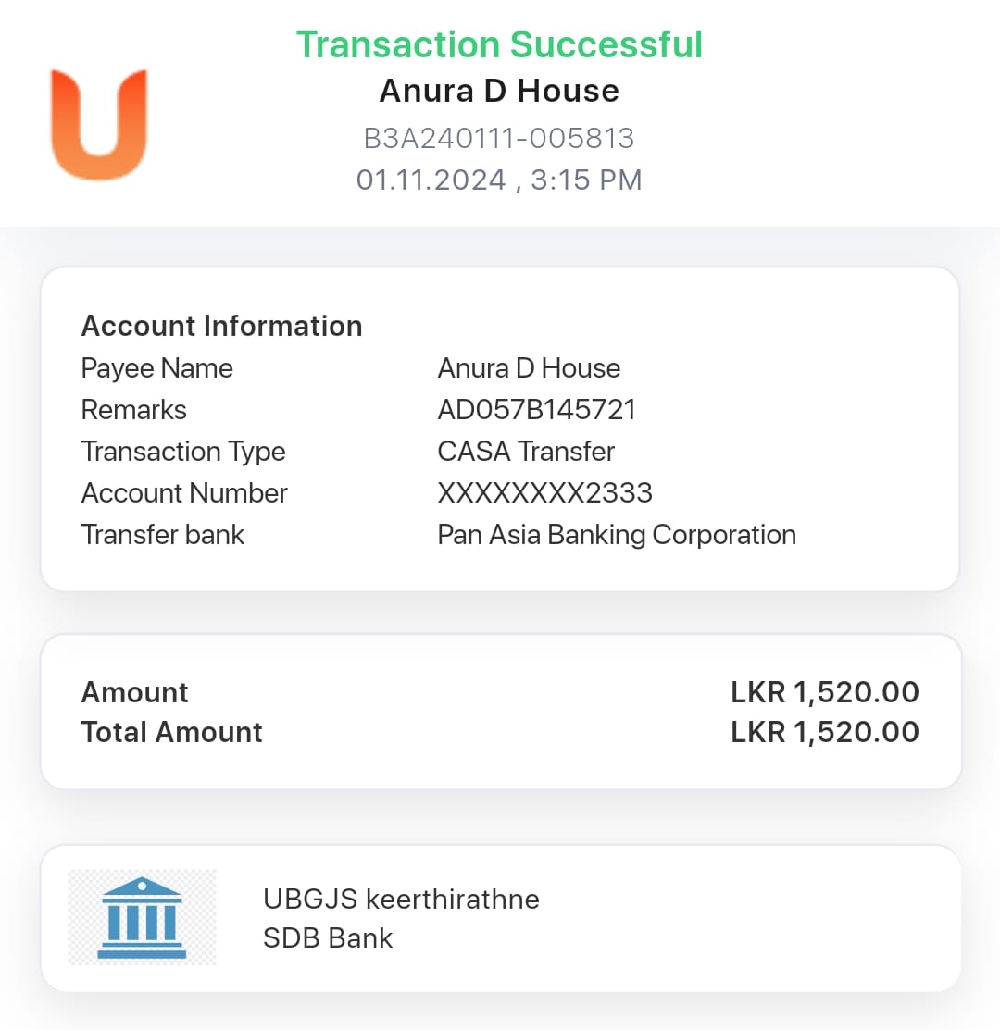Click the Account Information heading
1000x1030 pixels.
221,326
